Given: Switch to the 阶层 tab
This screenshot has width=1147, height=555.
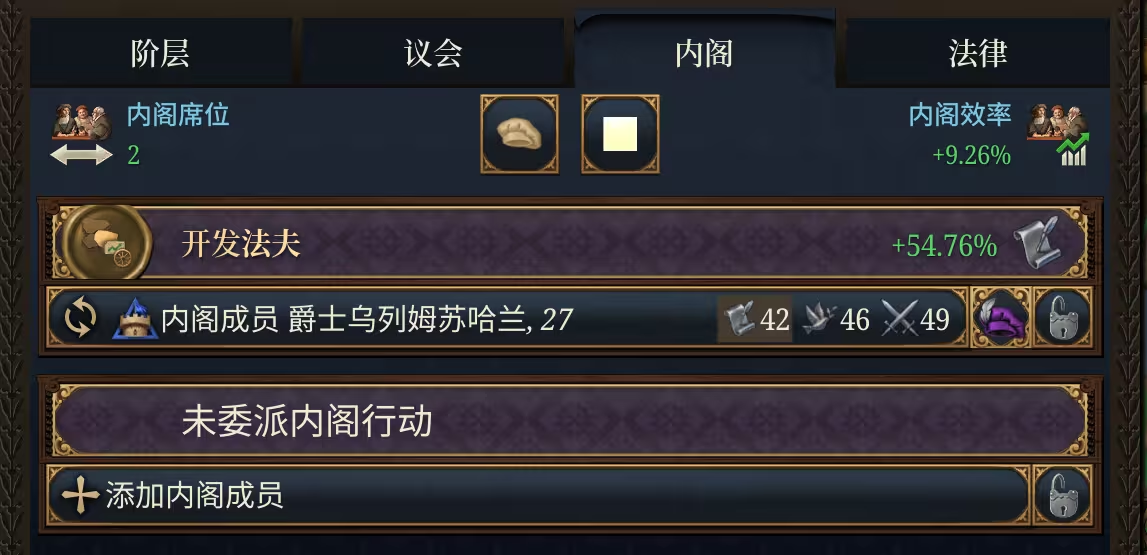Looking at the screenshot, I should [x=160, y=53].
